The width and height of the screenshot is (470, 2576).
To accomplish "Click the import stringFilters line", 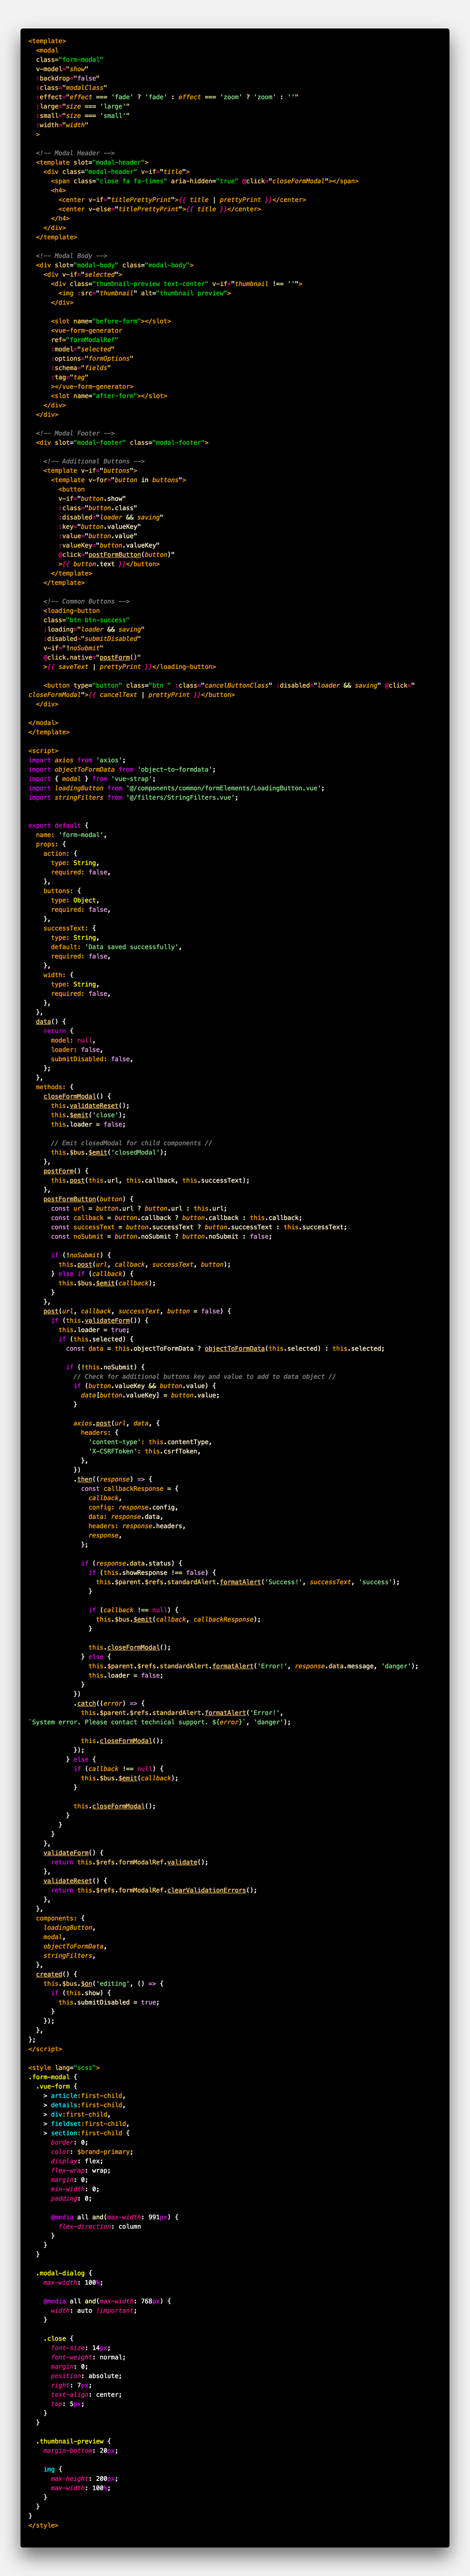I will click(133, 797).
